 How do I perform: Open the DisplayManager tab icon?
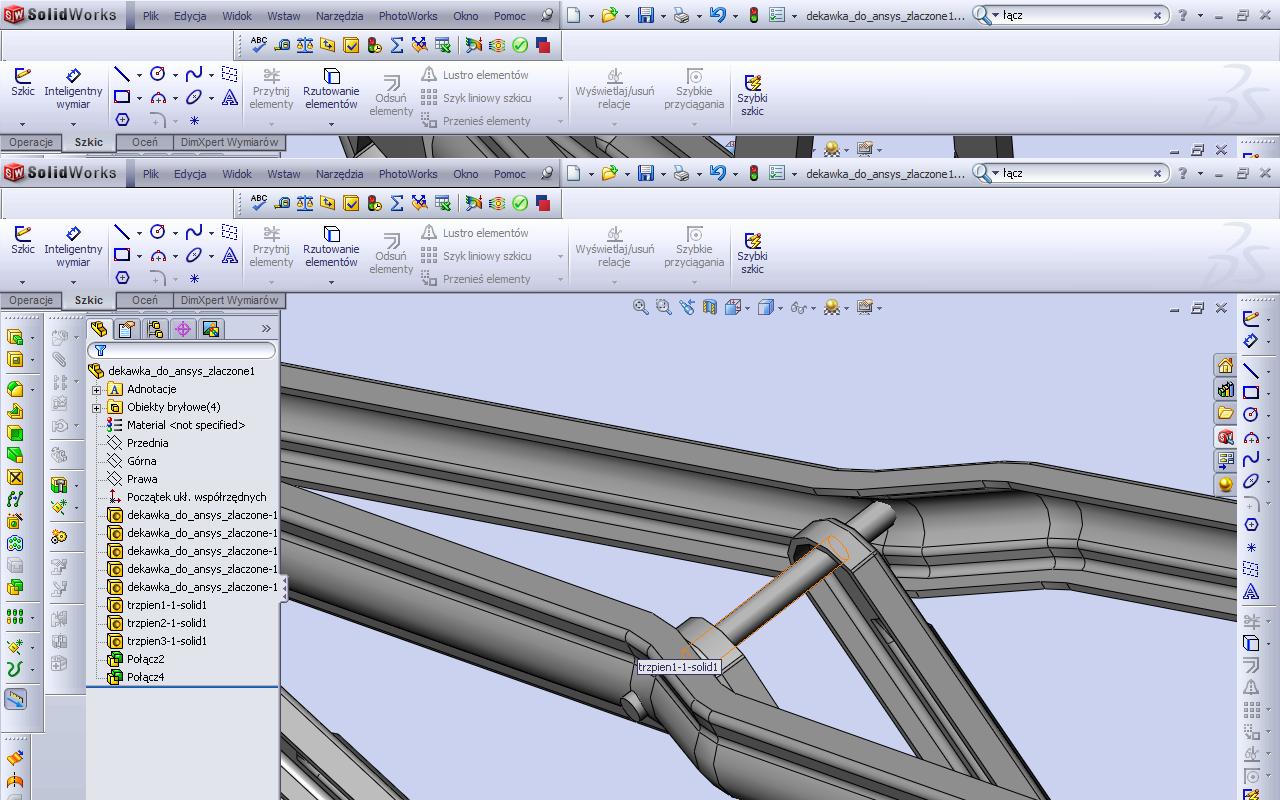pos(211,329)
